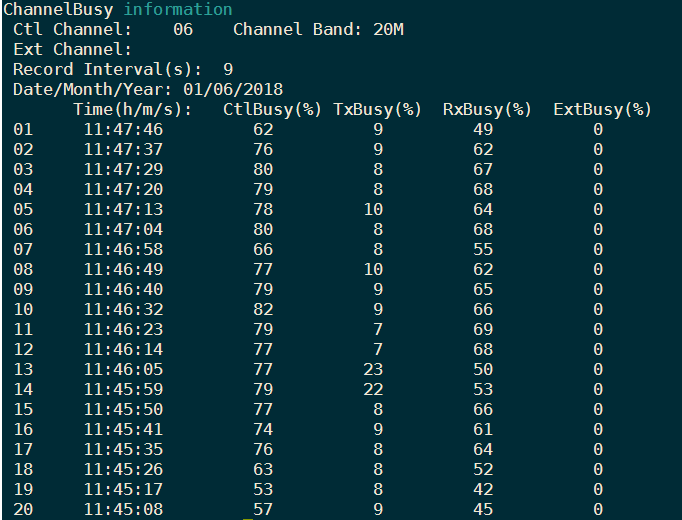Click the timestamp 11:47:46 in row 01
The height and width of the screenshot is (520, 682).
point(123,129)
